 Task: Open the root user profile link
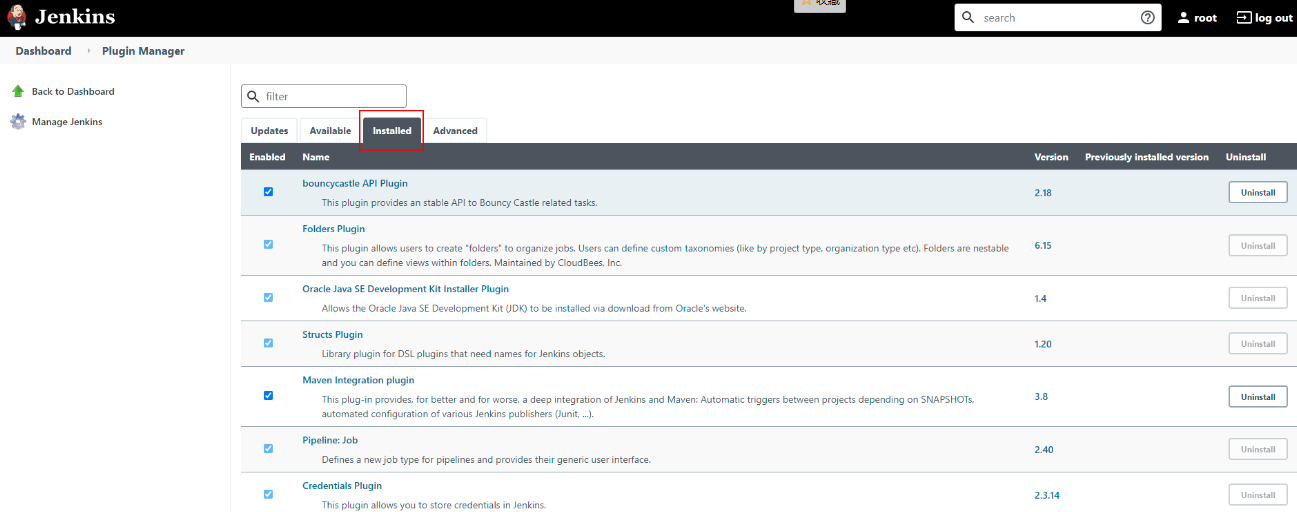1196,18
